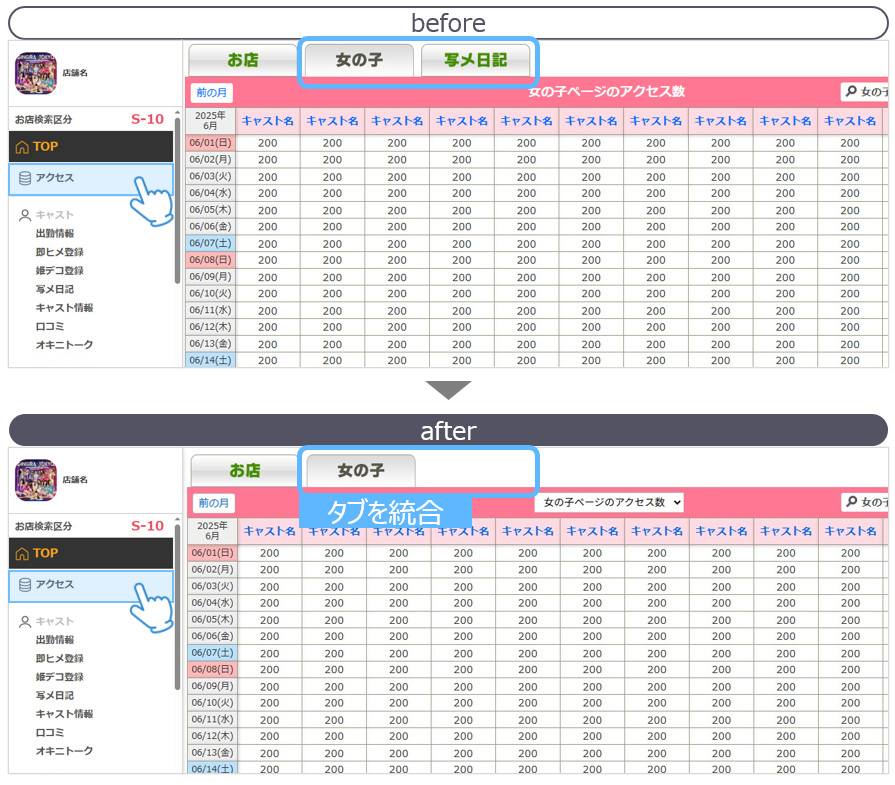Go to オキニトーク in the before panel sidebar
The width and height of the screenshot is (895, 785).
(x=64, y=345)
